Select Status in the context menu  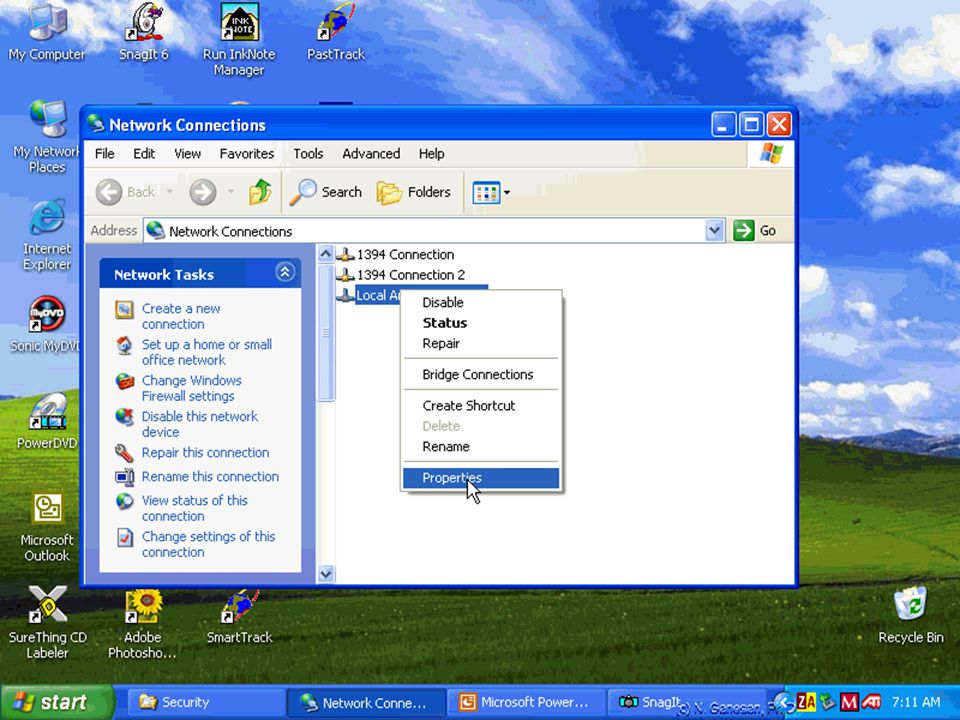point(481,323)
